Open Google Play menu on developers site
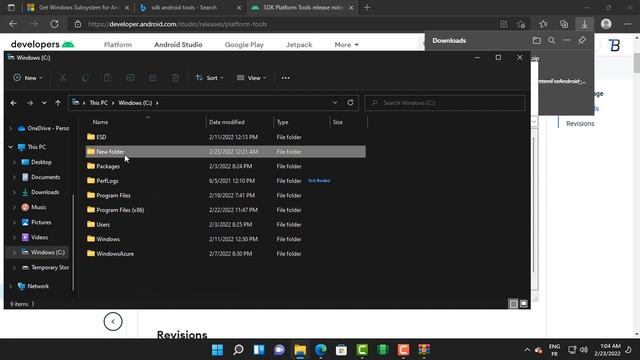 pos(244,44)
